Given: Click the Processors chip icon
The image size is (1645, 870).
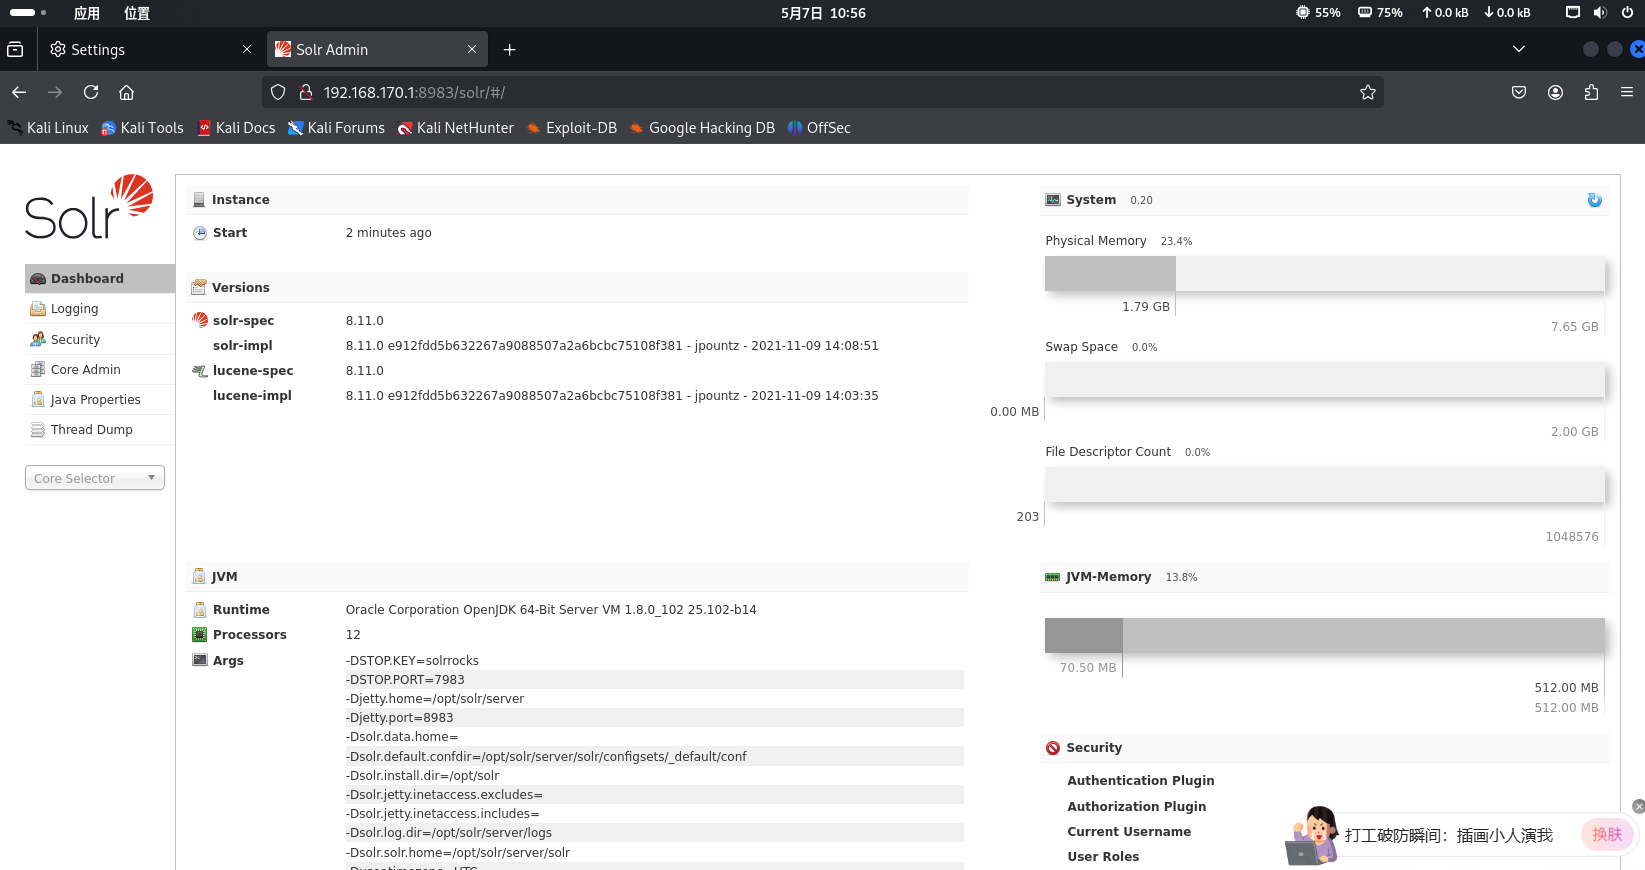Looking at the screenshot, I should pos(200,635).
